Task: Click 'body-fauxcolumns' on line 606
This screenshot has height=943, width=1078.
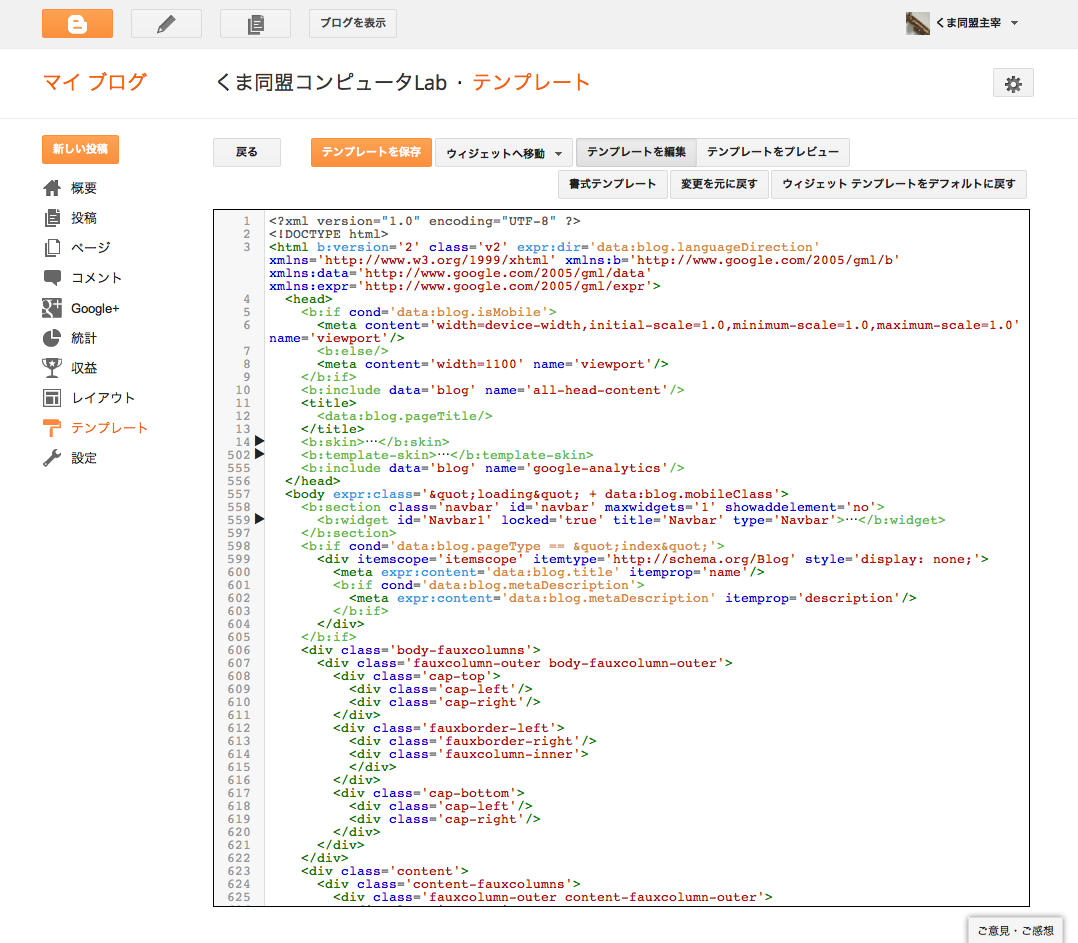Action: click(461, 650)
